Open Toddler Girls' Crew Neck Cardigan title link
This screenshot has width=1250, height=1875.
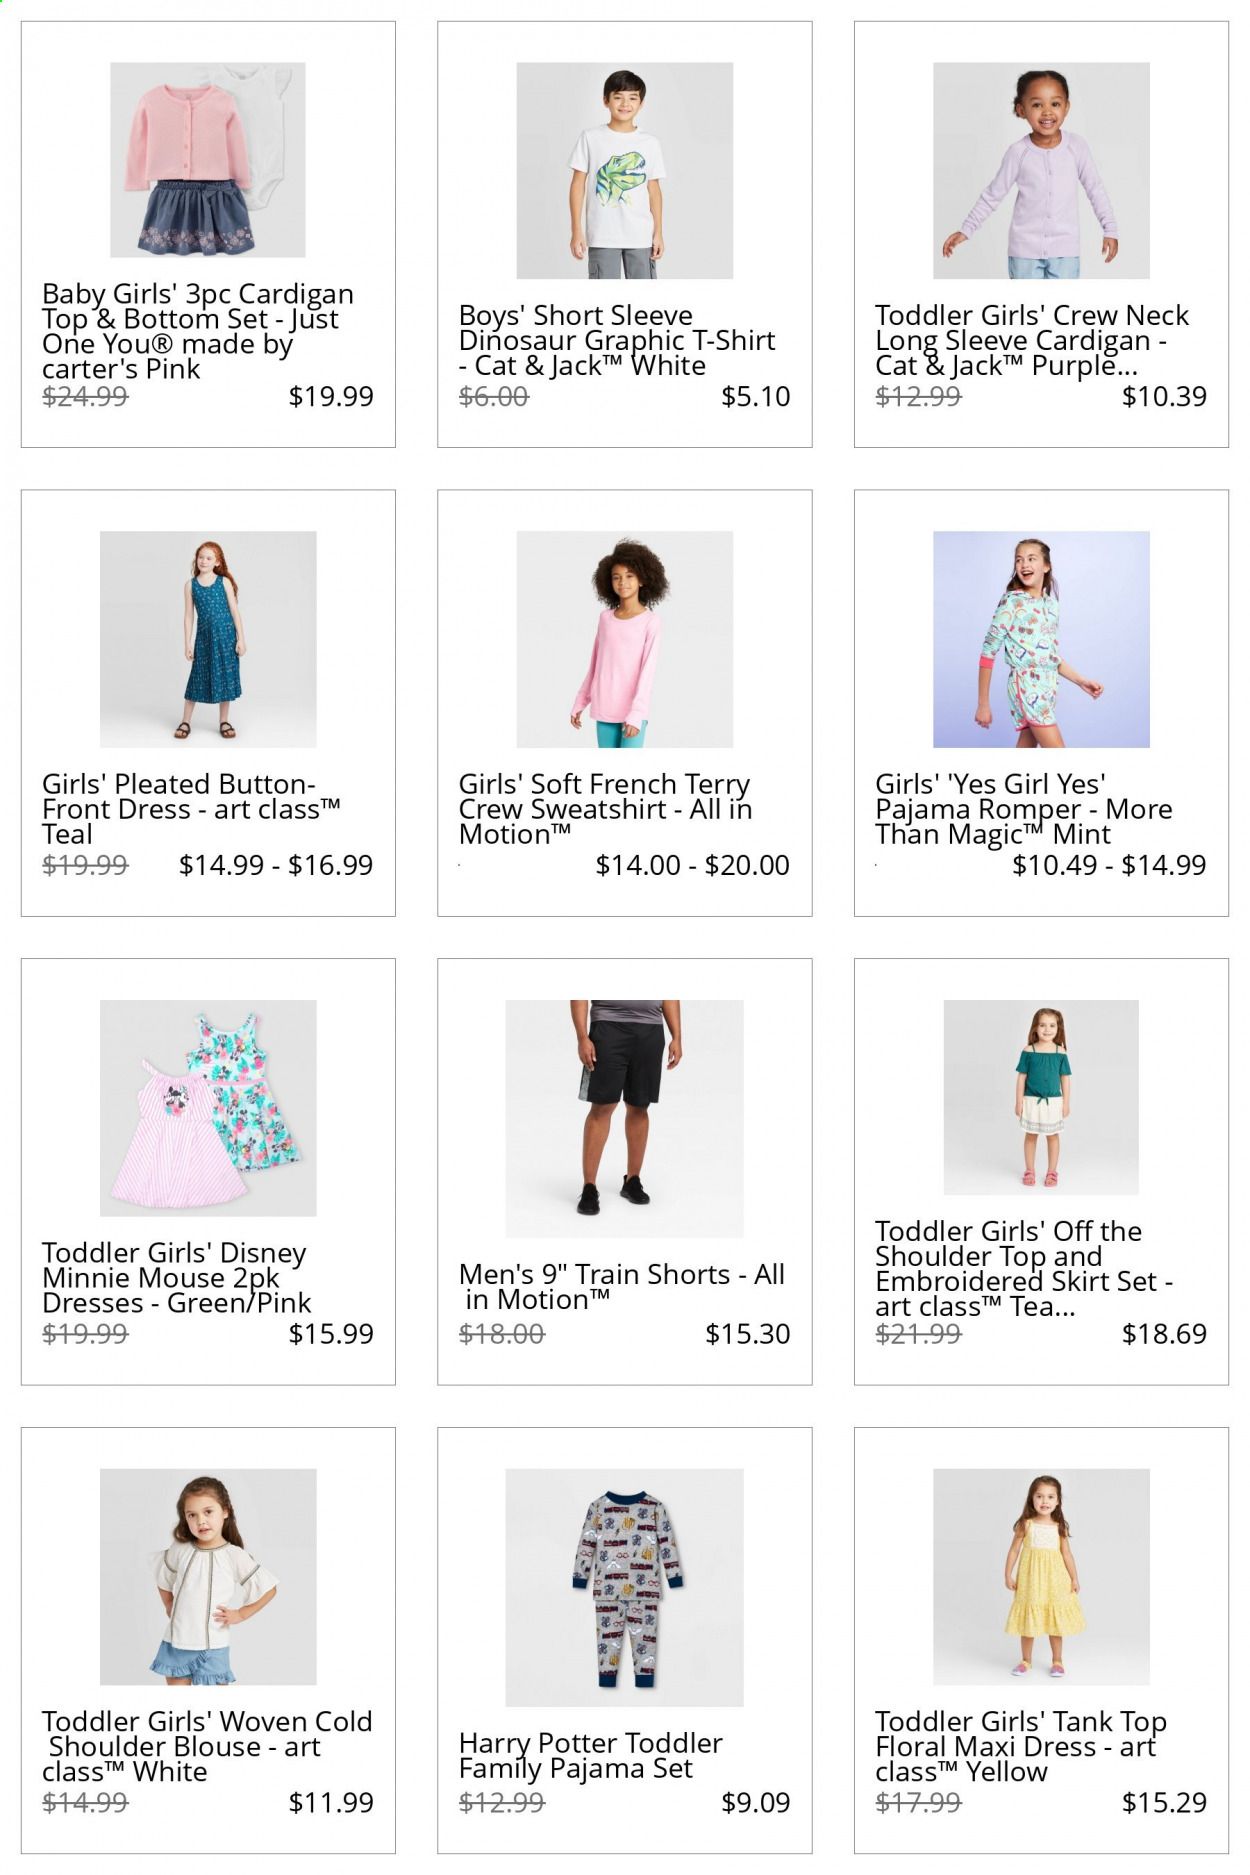[x=1032, y=341]
